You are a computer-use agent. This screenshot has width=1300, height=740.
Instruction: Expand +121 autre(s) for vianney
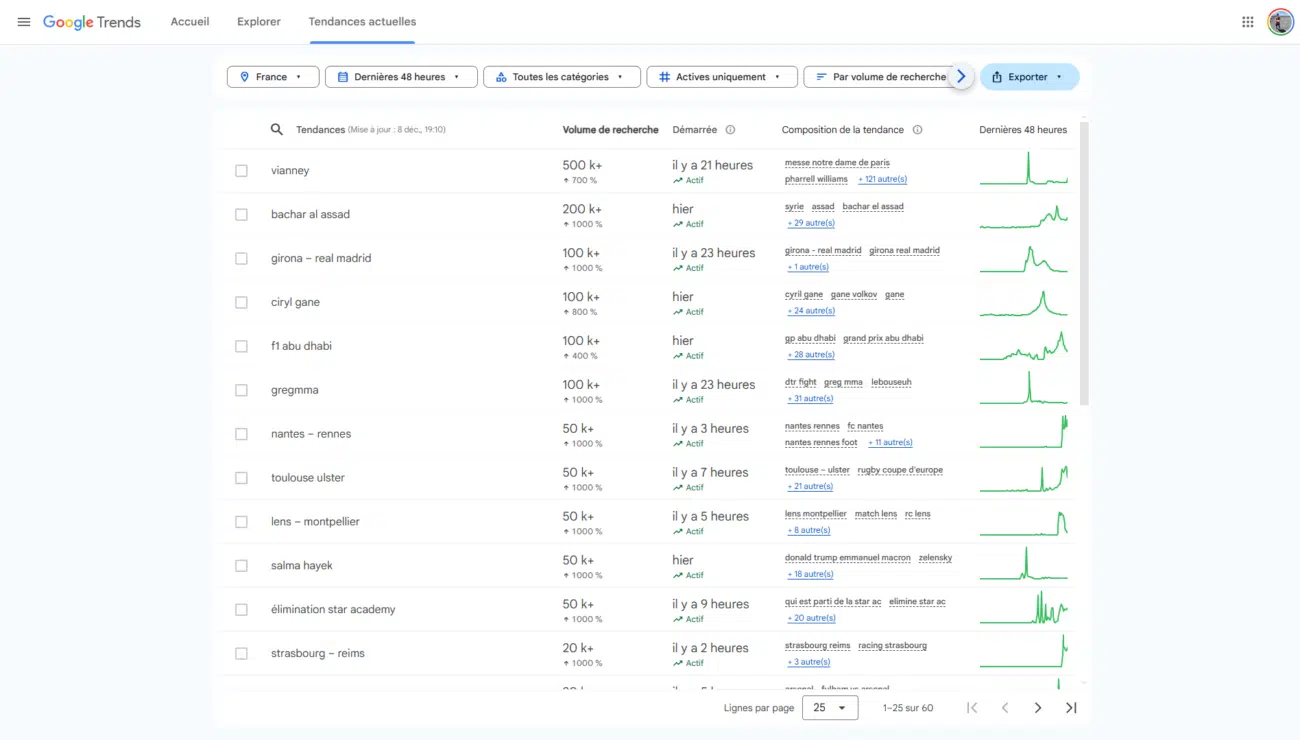coord(882,179)
